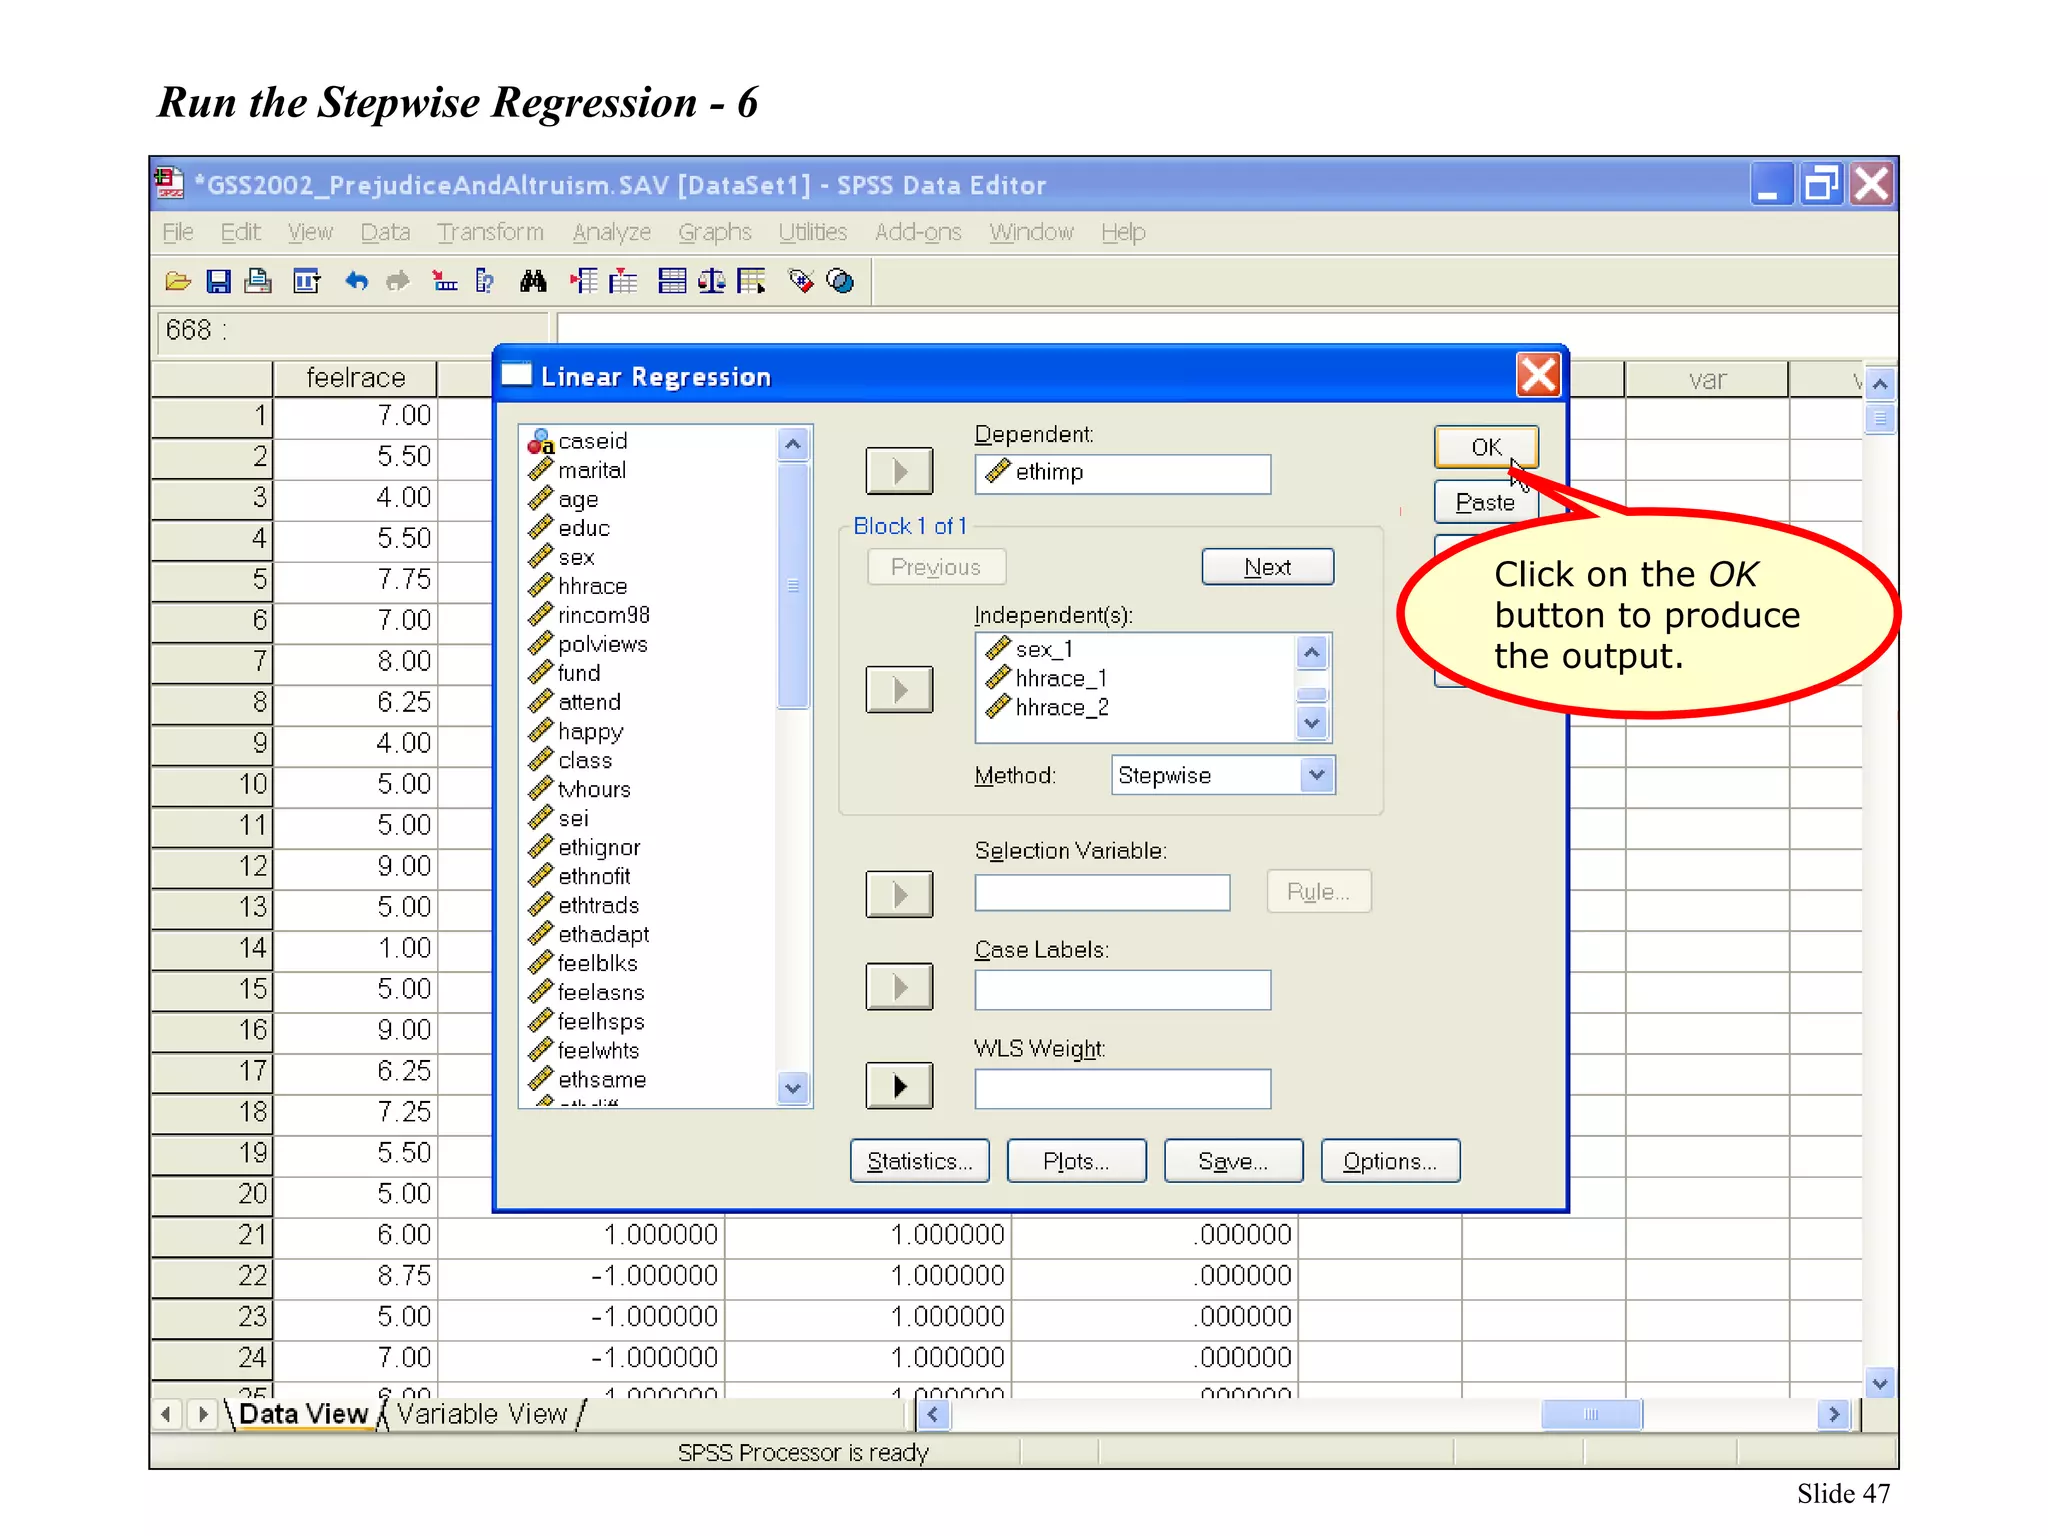The image size is (2048, 1536).
Task: Click the Weight Cases scale icon
Action: point(712,282)
